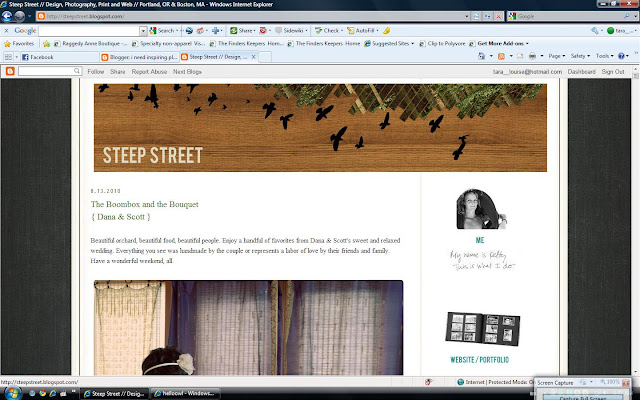Click the search magnifier icon in IE search box

coord(627,16)
